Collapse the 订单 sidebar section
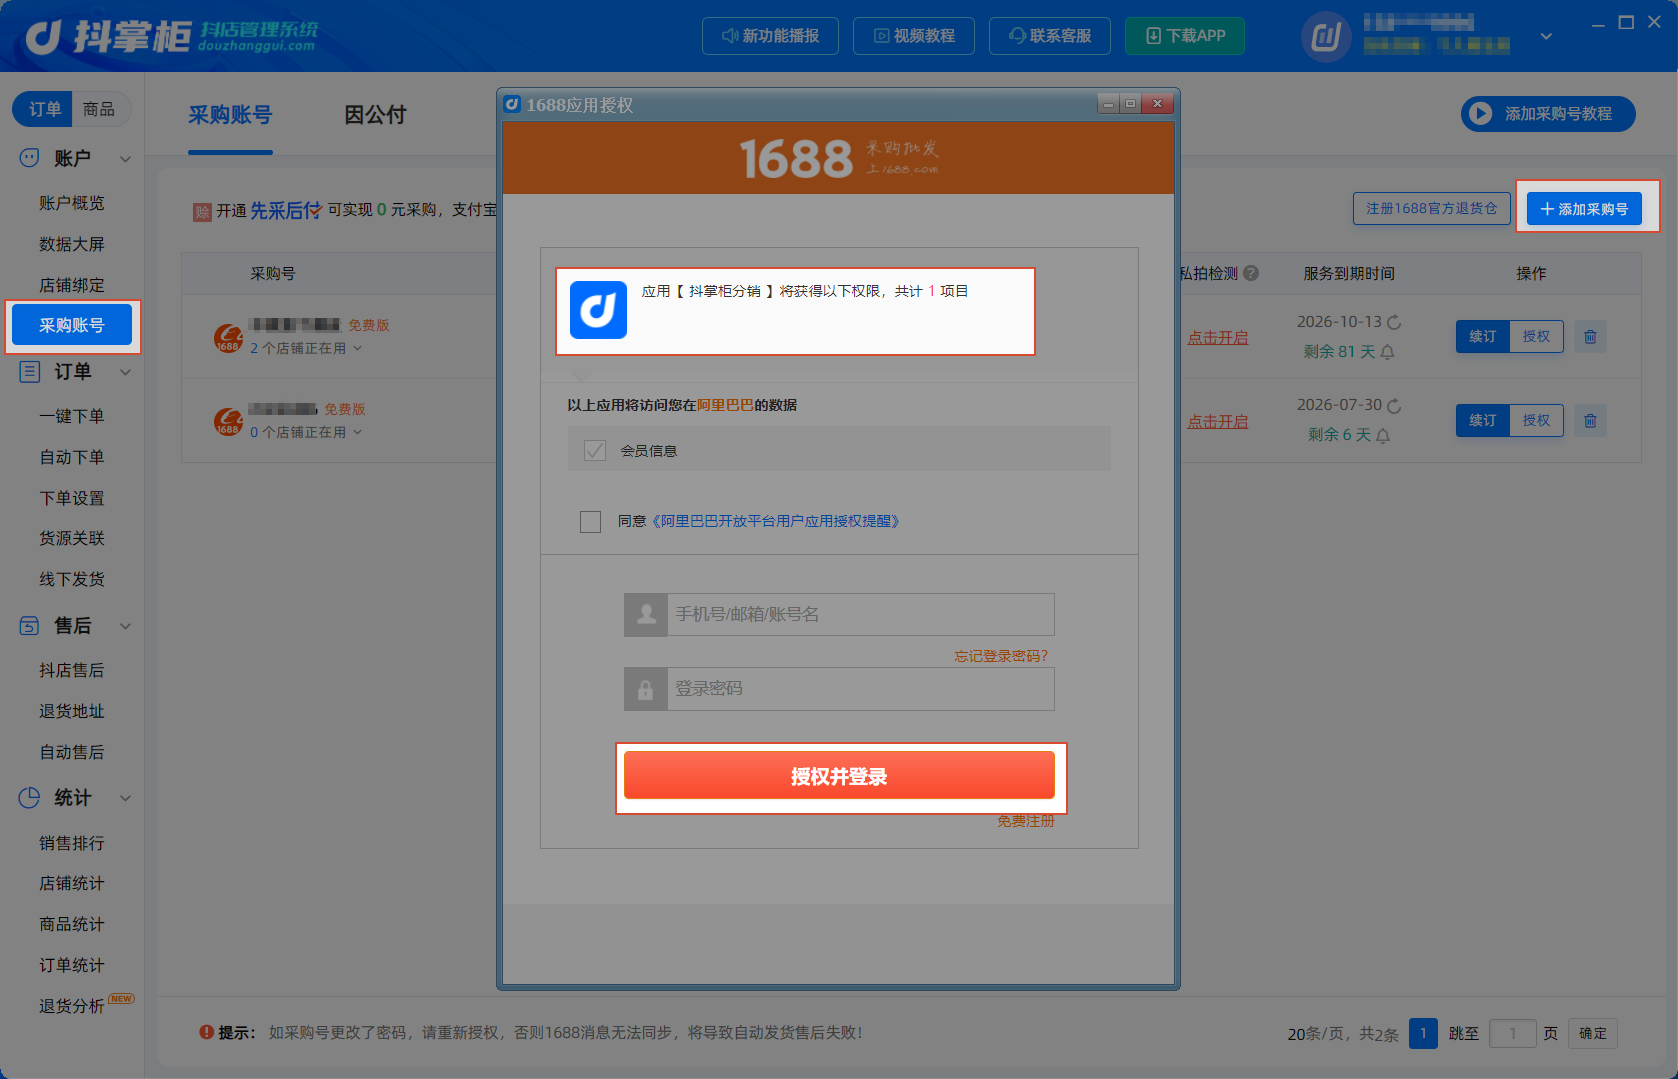This screenshot has width=1678, height=1079. point(126,372)
